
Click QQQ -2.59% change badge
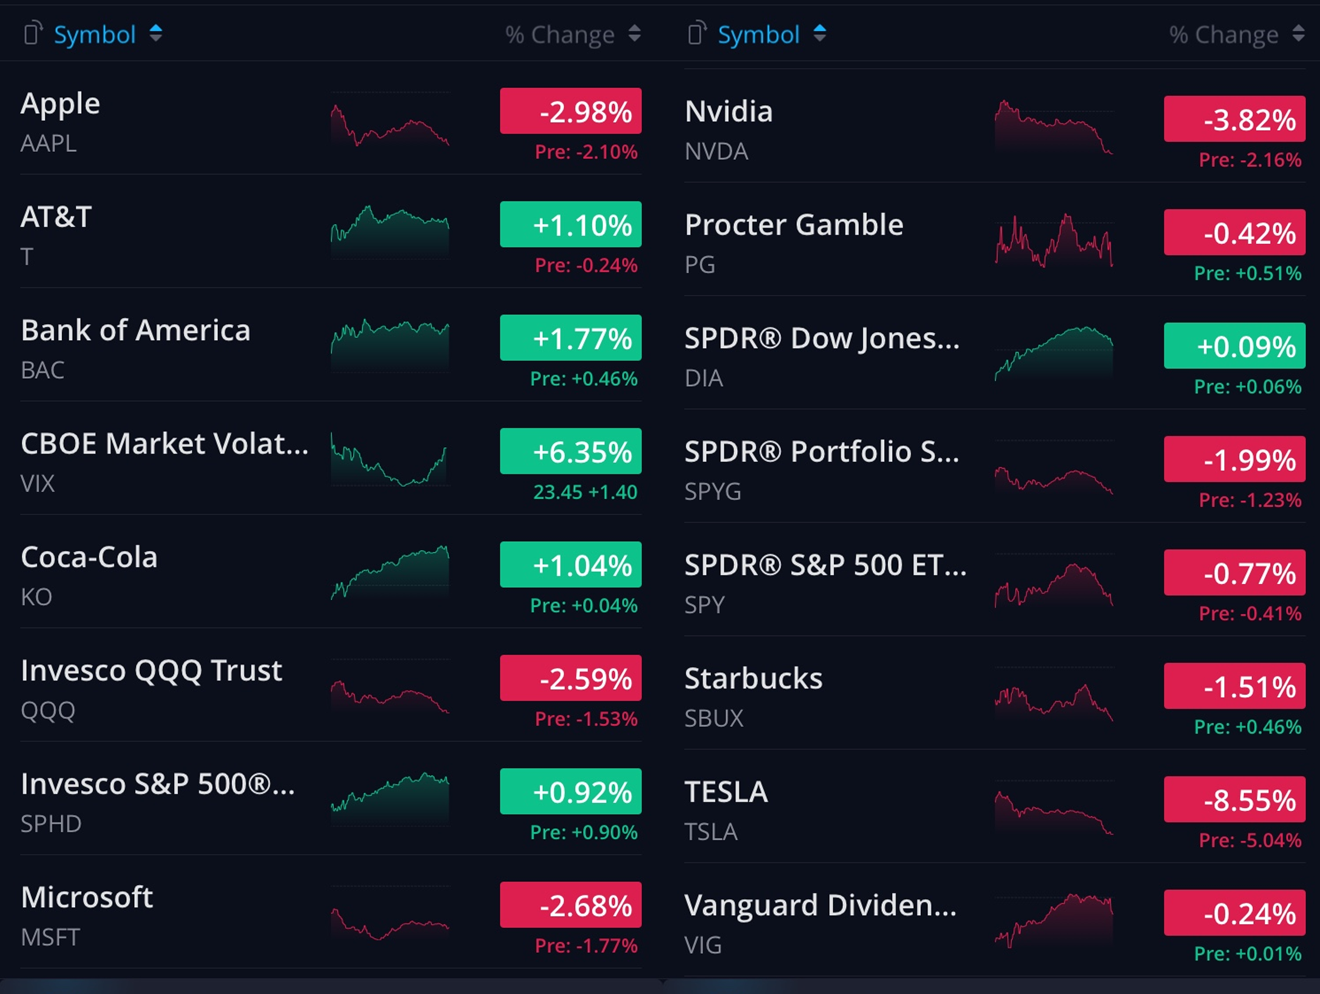[x=571, y=678]
